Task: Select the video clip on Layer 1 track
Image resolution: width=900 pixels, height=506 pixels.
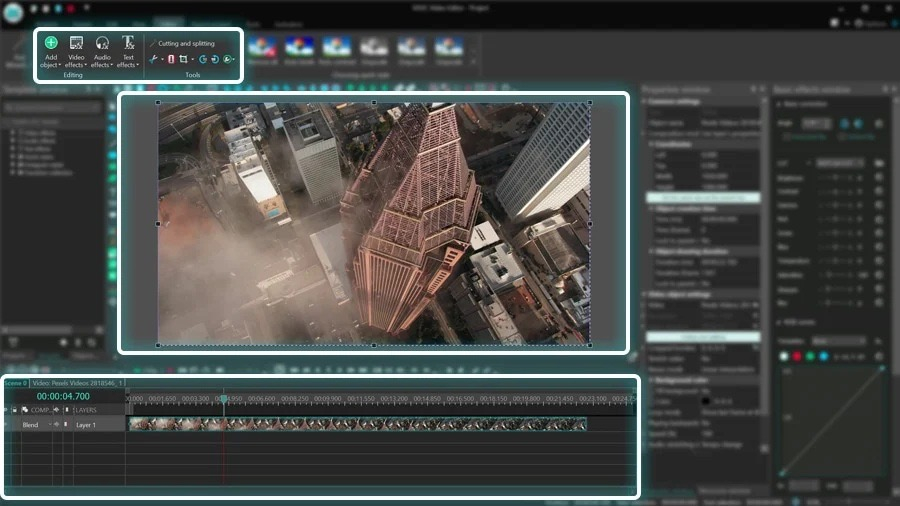Action: tap(358, 424)
